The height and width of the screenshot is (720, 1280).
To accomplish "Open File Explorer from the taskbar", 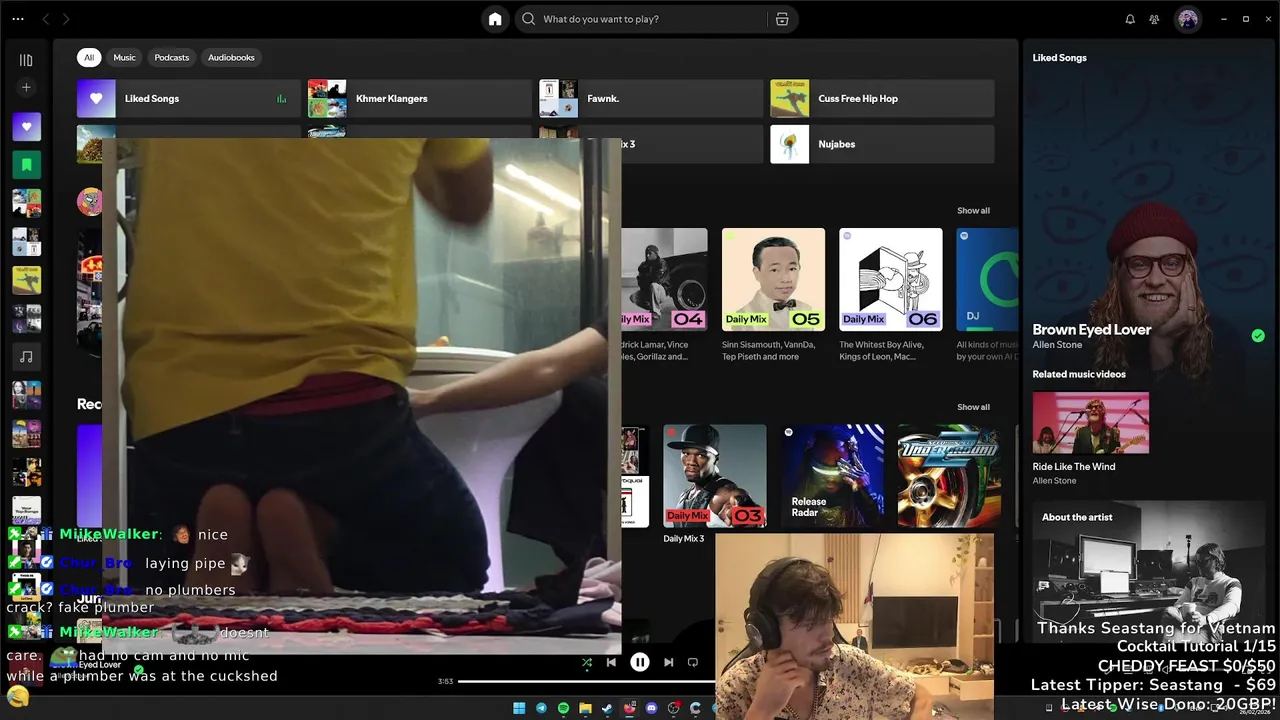I will pos(585,708).
